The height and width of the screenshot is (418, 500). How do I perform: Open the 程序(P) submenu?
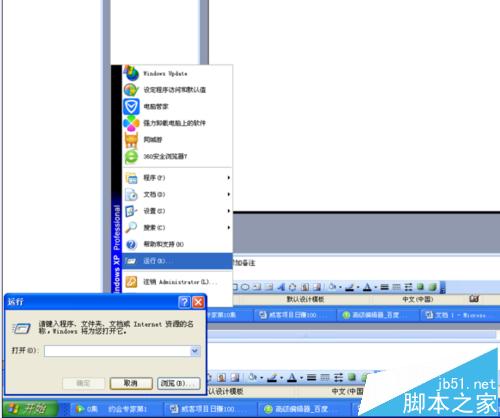tap(177, 178)
